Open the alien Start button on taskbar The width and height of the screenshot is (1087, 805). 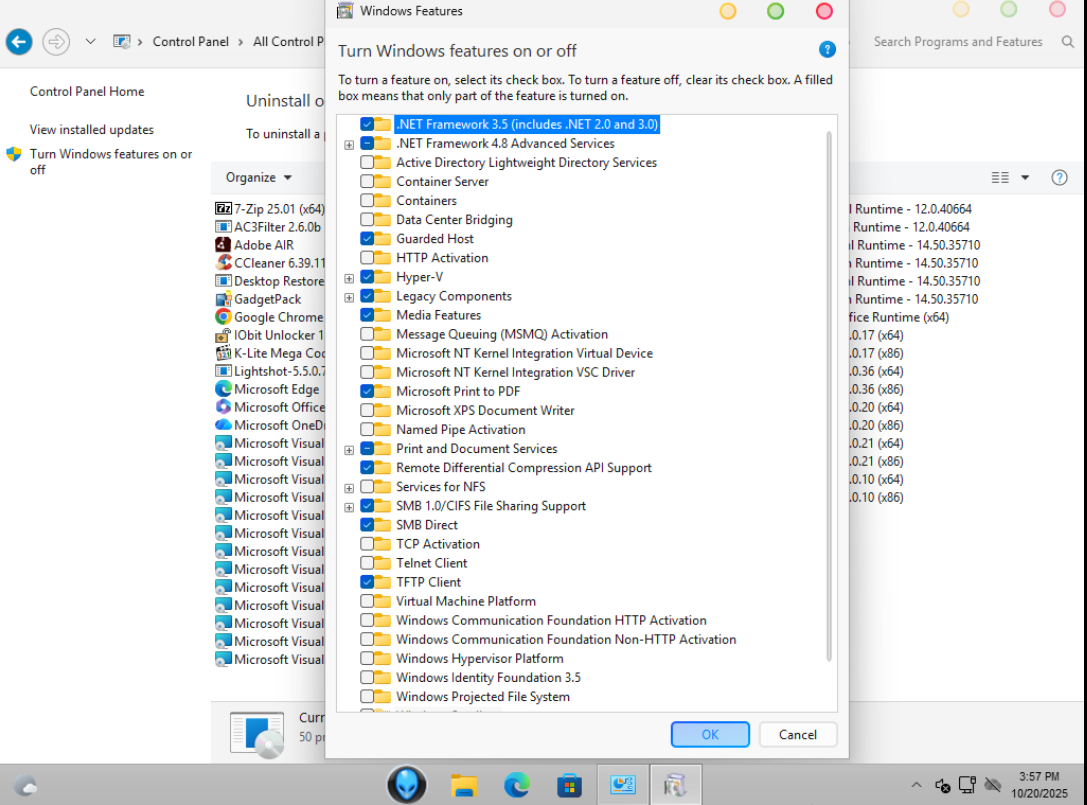tap(406, 784)
